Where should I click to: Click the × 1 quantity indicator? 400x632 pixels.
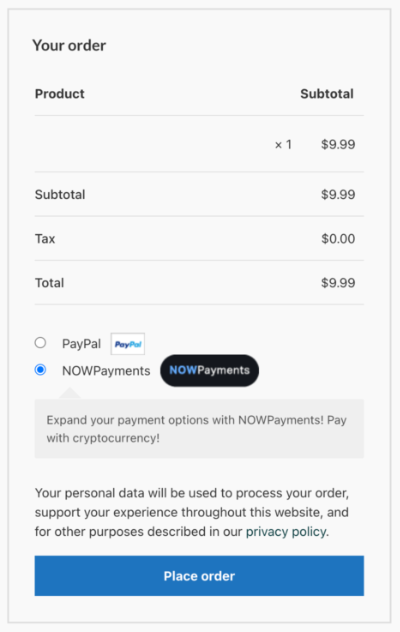point(283,145)
